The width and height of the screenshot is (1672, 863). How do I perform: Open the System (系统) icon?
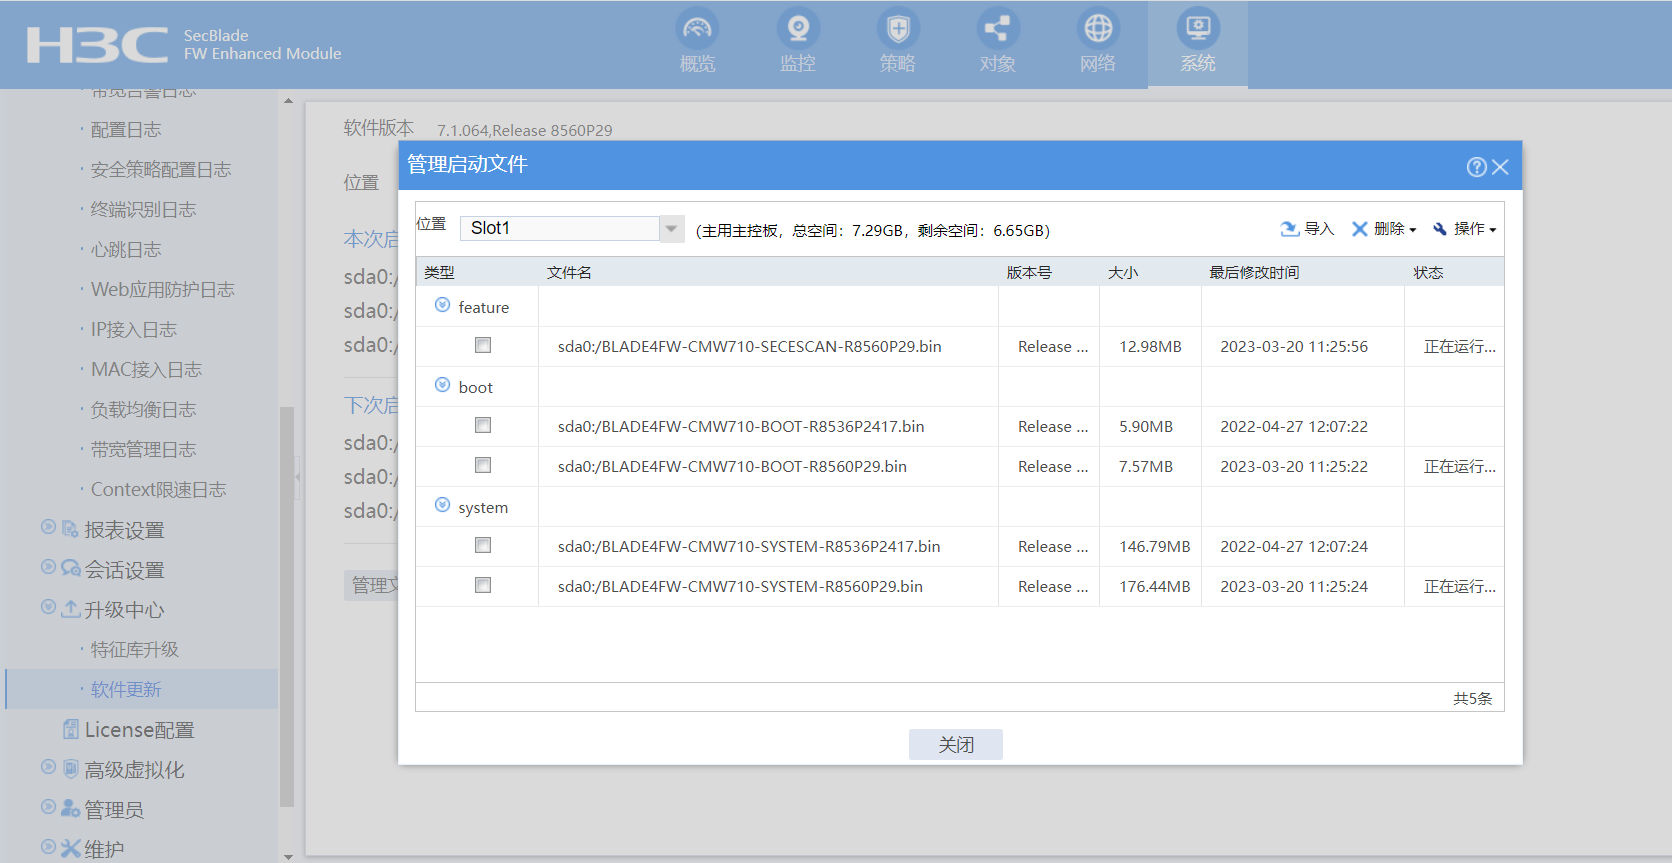pos(1197,29)
